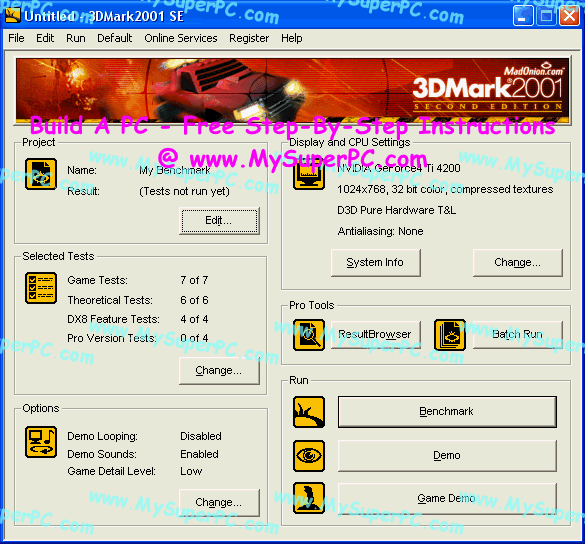The height and width of the screenshot is (544, 585).
Task: Open the Edit menu
Action: (x=45, y=38)
